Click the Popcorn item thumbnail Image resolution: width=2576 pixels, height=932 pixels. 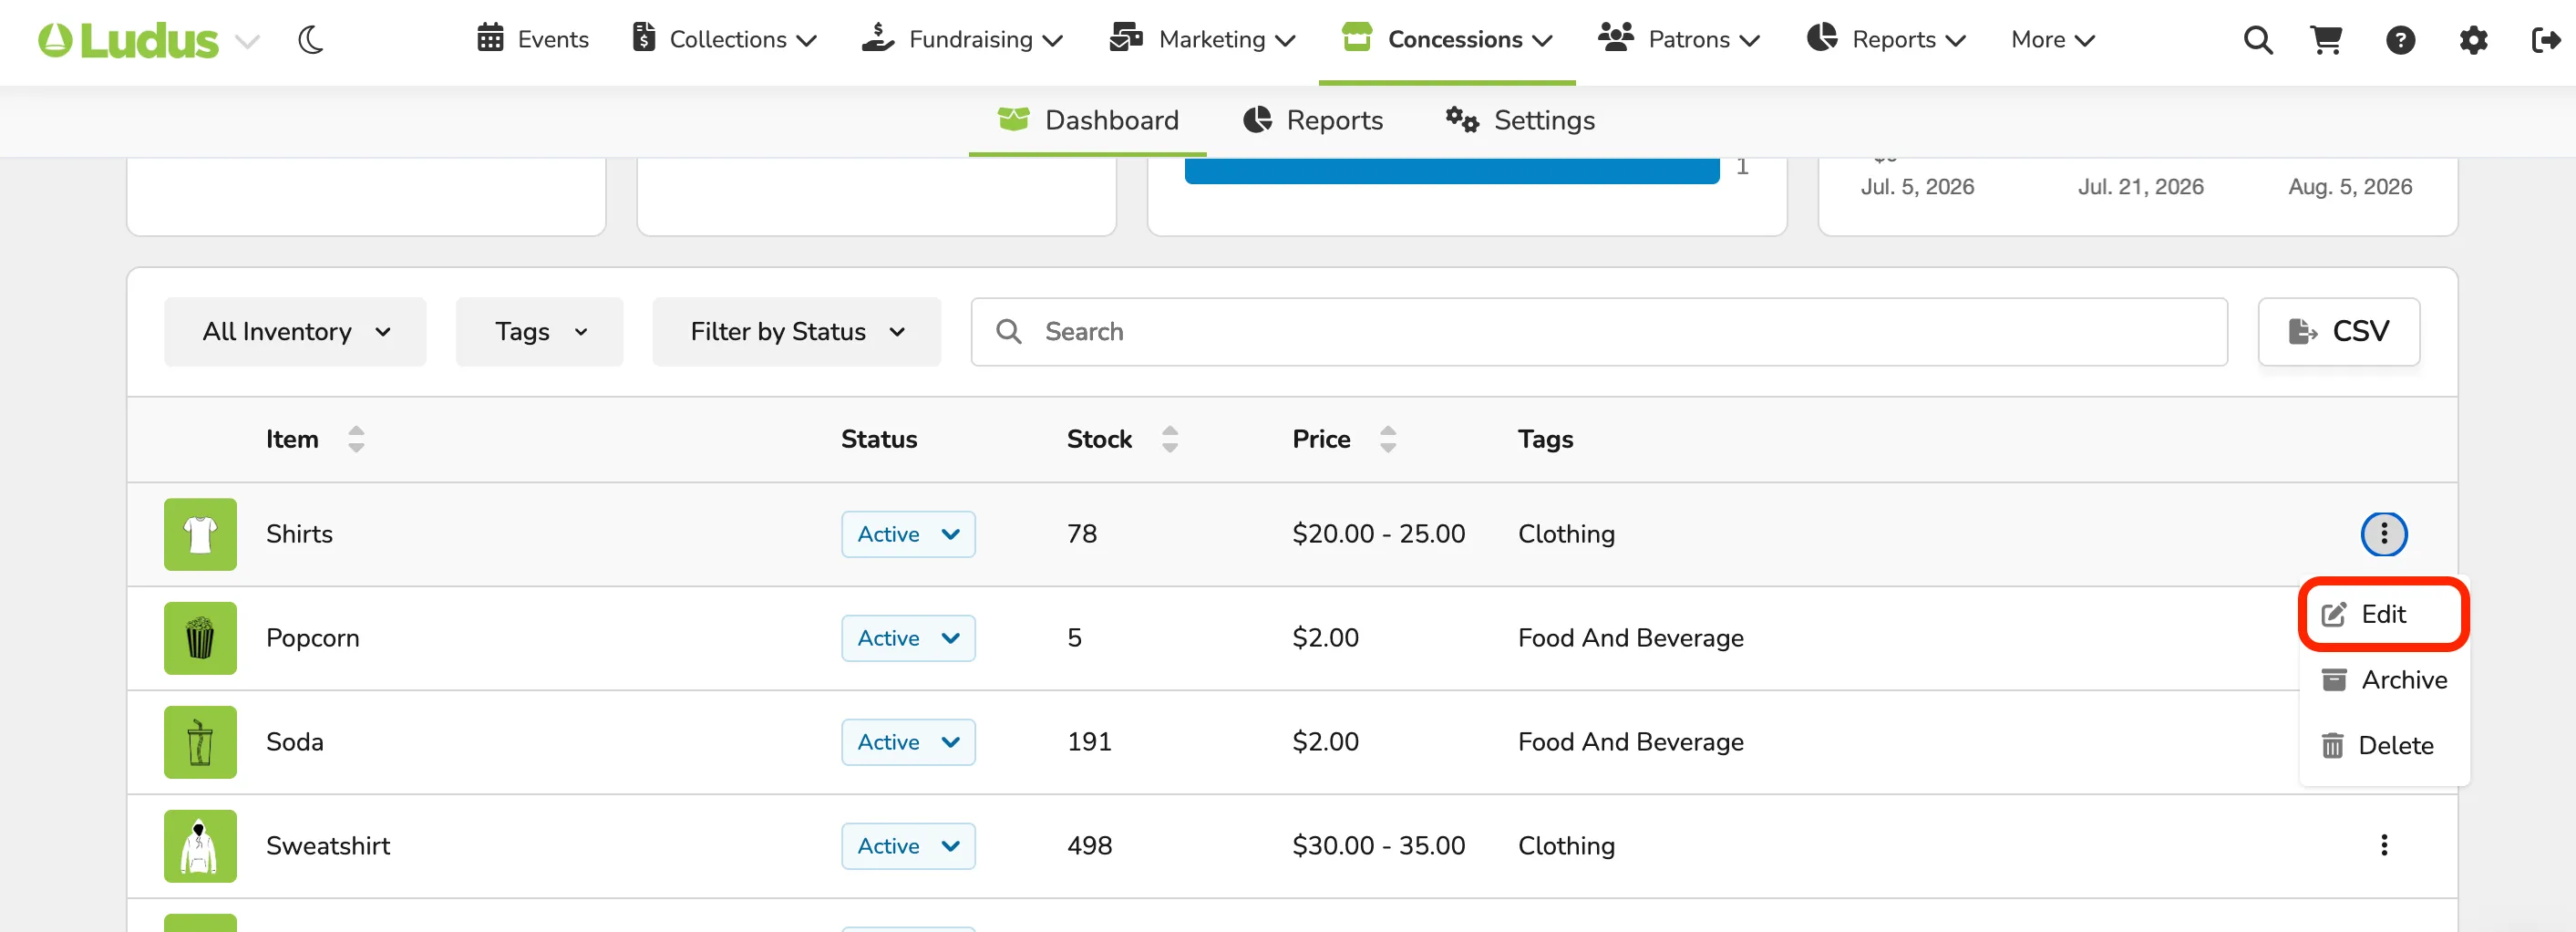(200, 638)
